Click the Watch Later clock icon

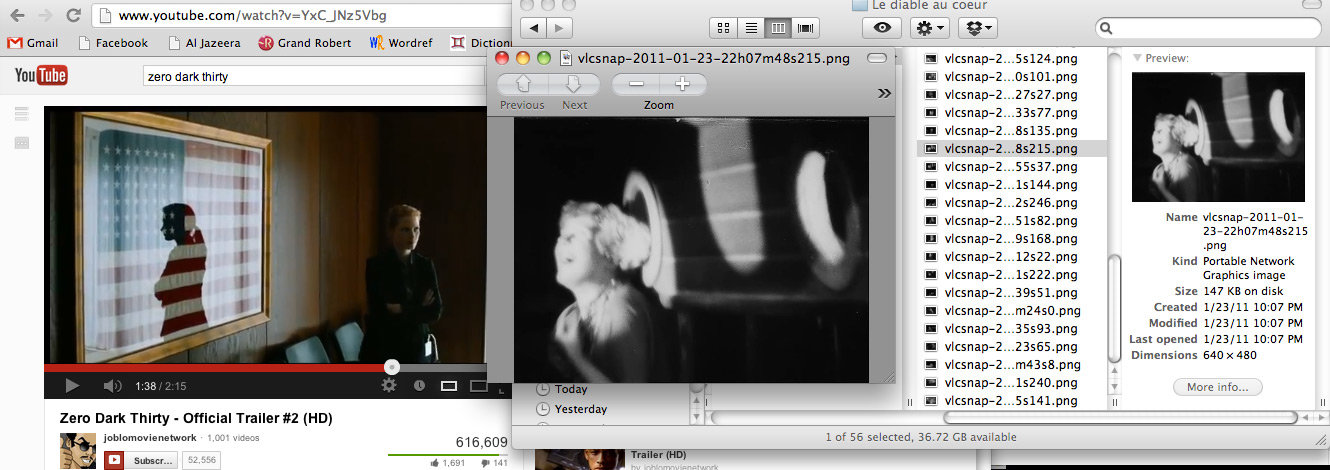[x=419, y=385]
